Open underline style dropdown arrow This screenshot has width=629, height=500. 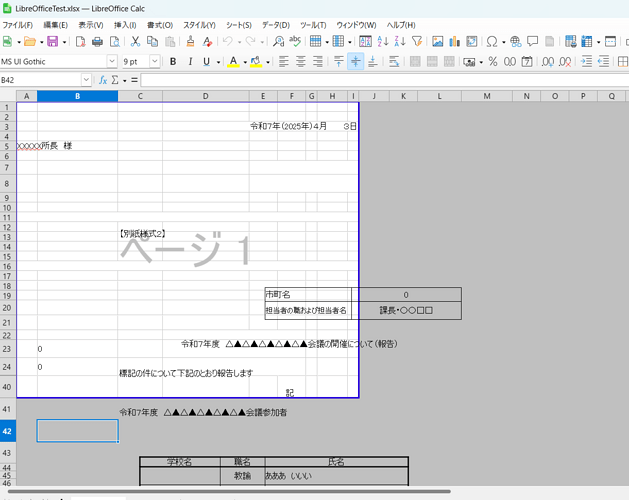click(218, 62)
